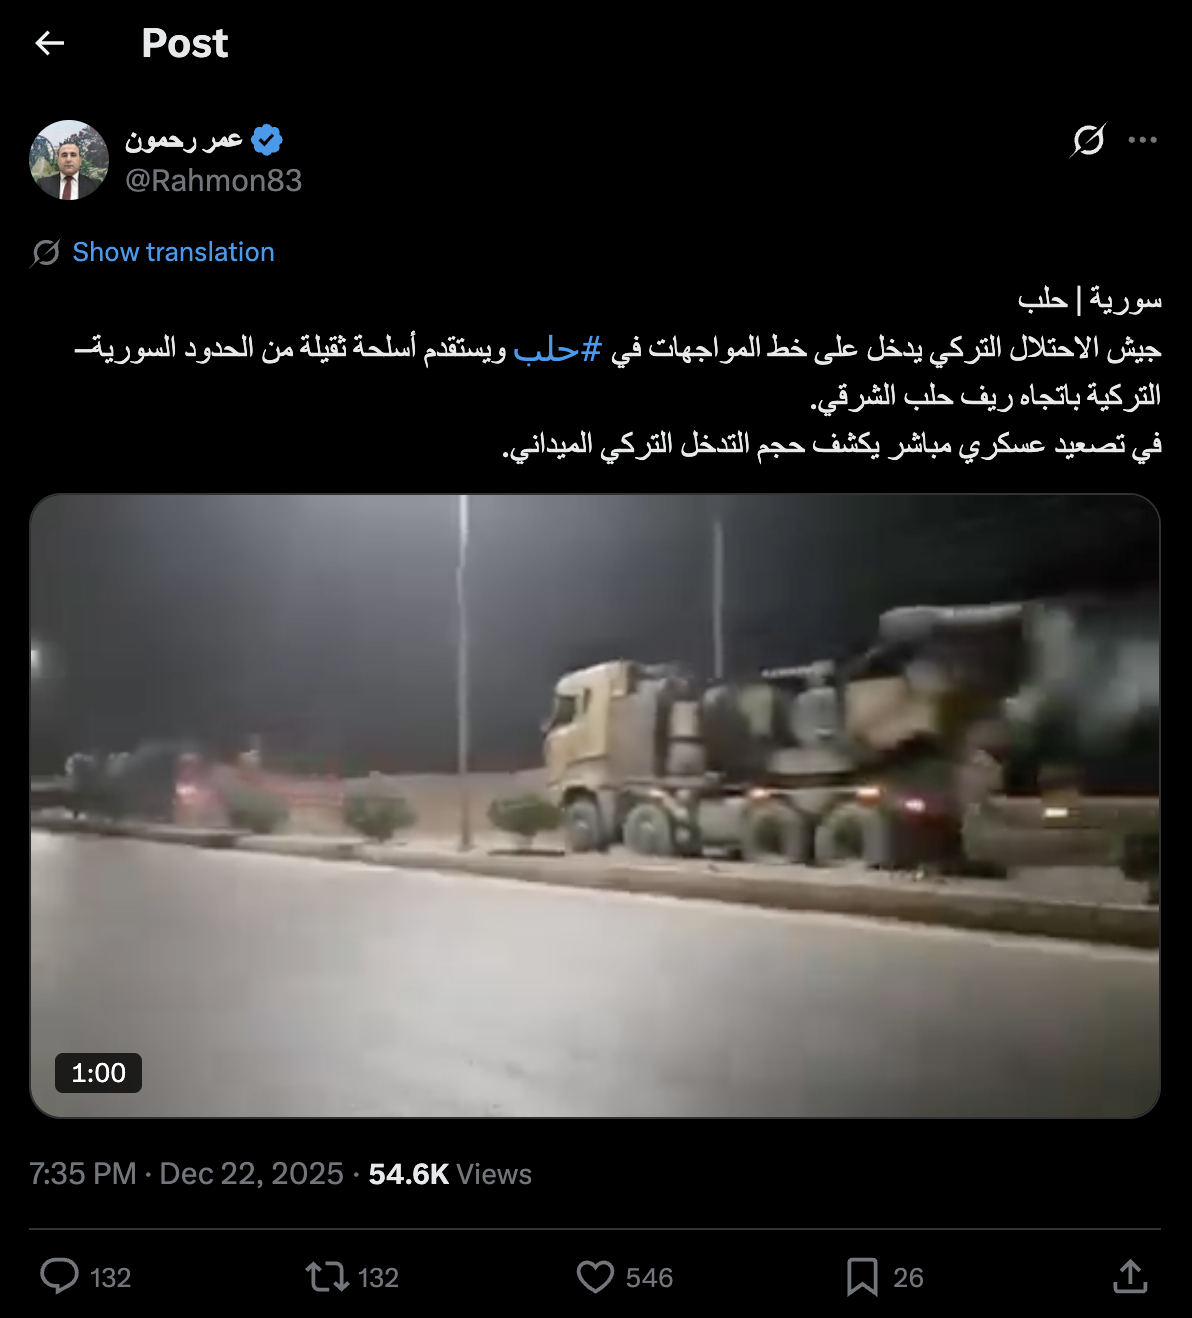The image size is (1192, 1318).
Task: Open the author's Arabic display name
Action: click(x=184, y=140)
